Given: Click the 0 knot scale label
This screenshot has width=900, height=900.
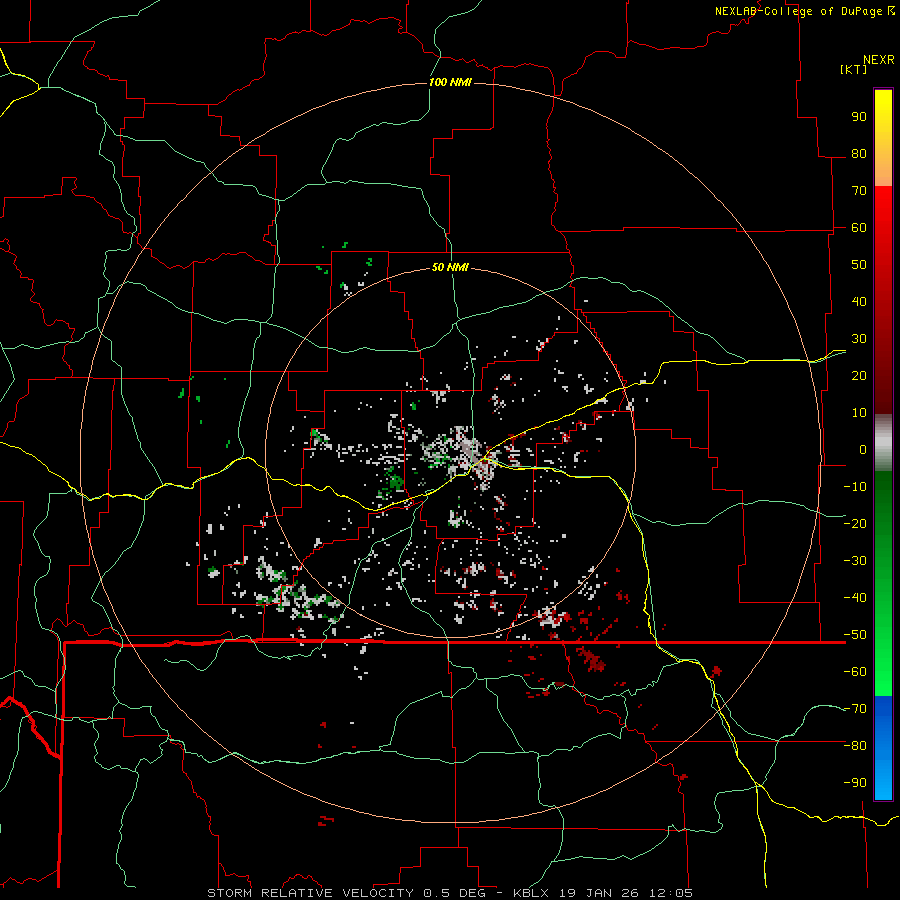Looking at the screenshot, I should [863, 449].
